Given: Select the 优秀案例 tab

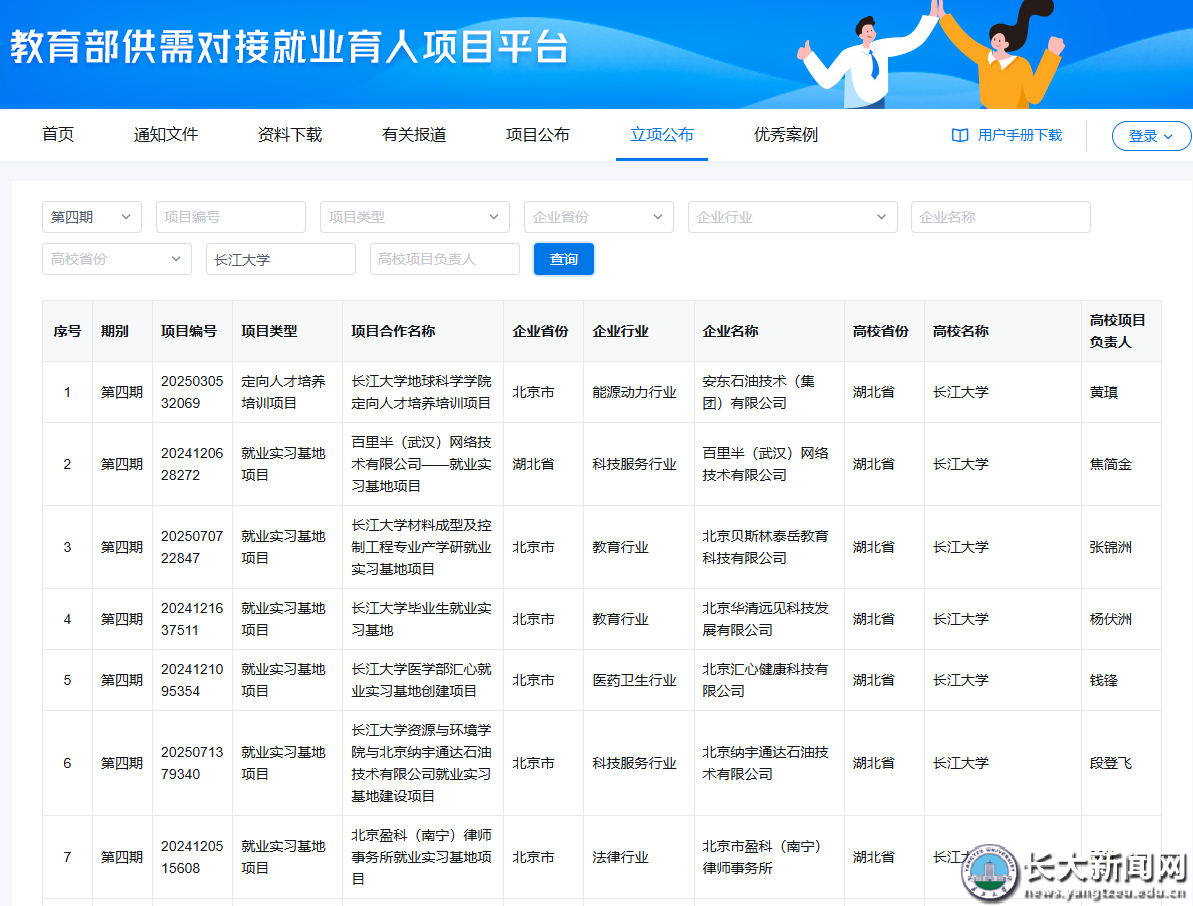Looking at the screenshot, I should (786, 135).
